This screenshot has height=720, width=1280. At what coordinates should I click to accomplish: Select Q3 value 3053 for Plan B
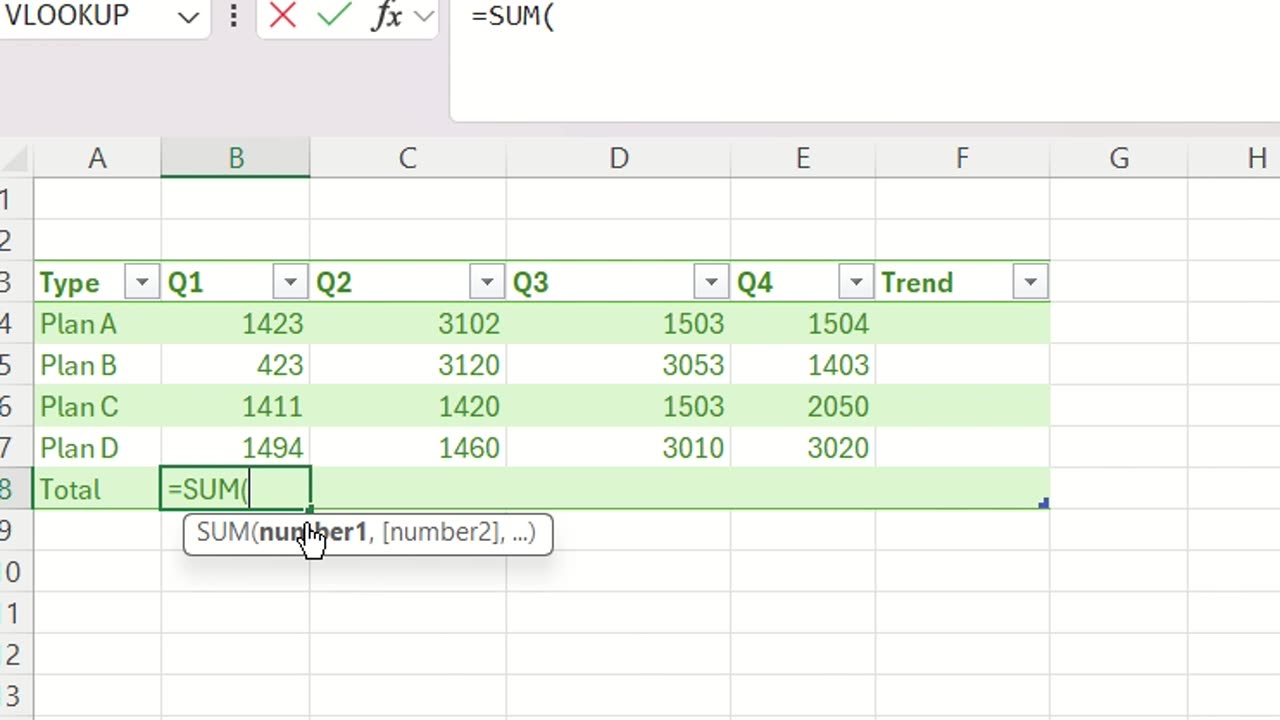[619, 365]
